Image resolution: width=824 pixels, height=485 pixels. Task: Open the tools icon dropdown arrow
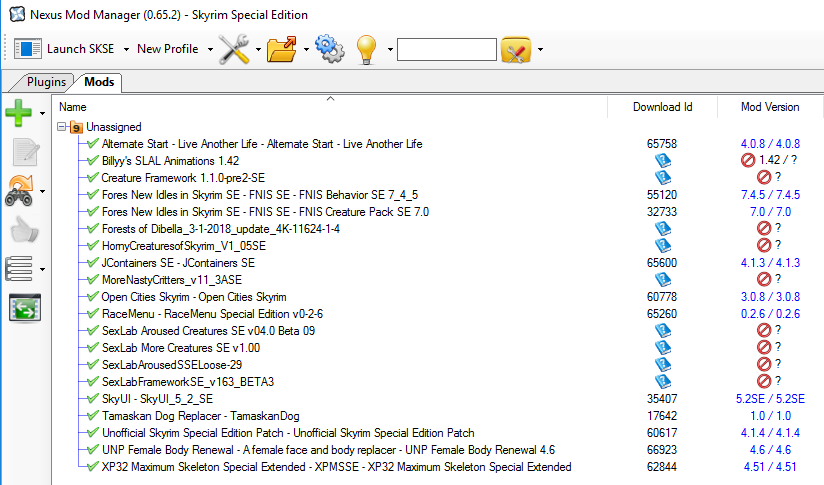258,49
